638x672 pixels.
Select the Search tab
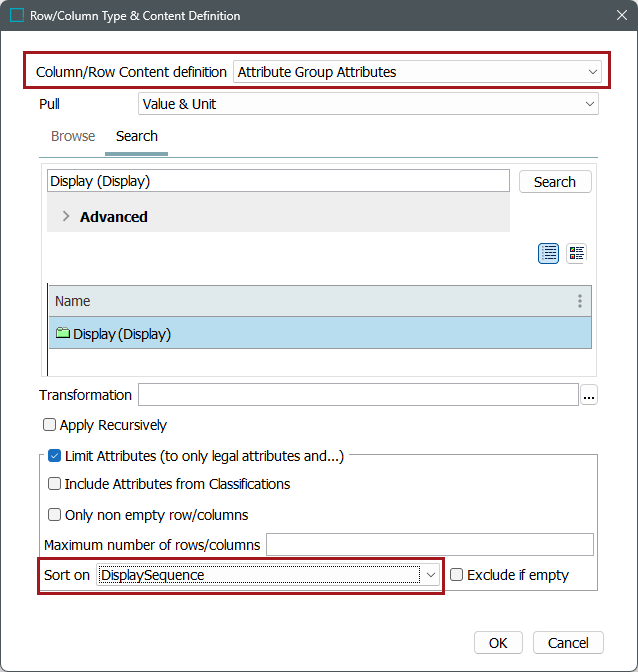point(137,136)
